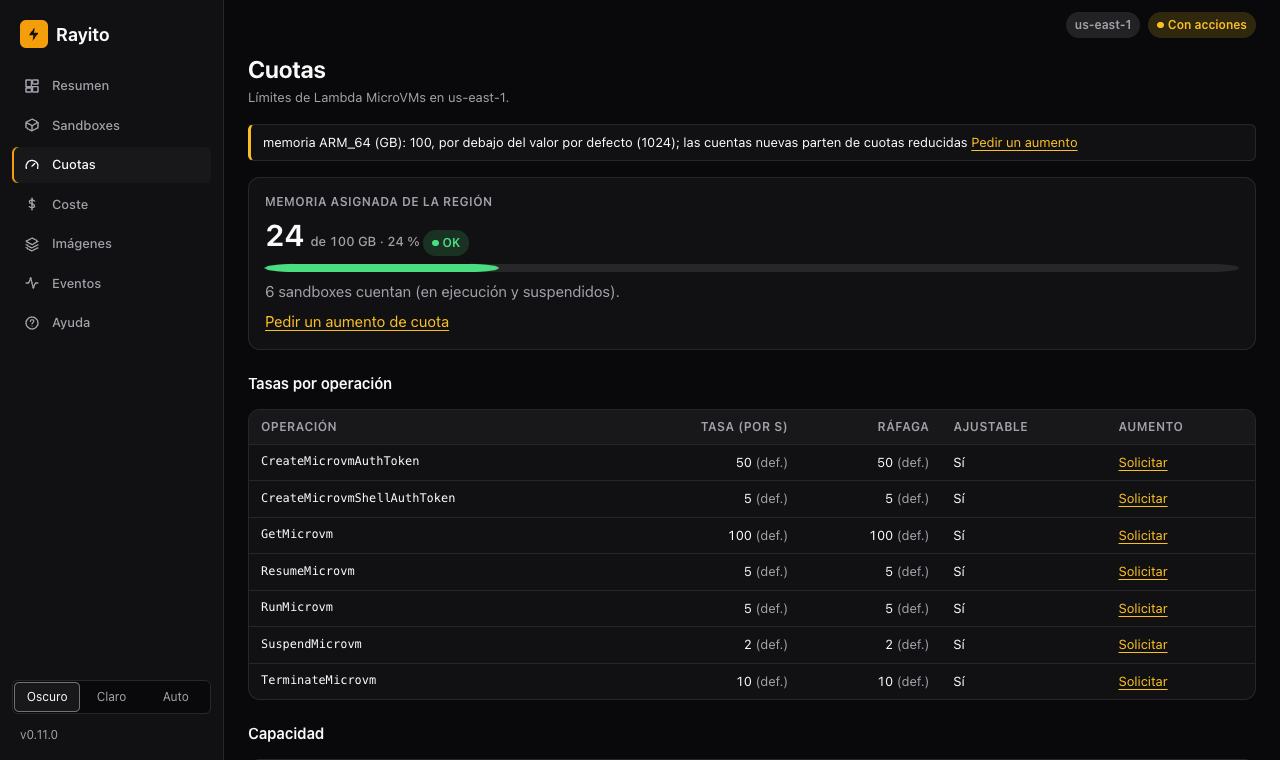The image size is (1280, 760).
Task: Click Solicitar in the RunMicrovm row
Action: (x=1143, y=609)
